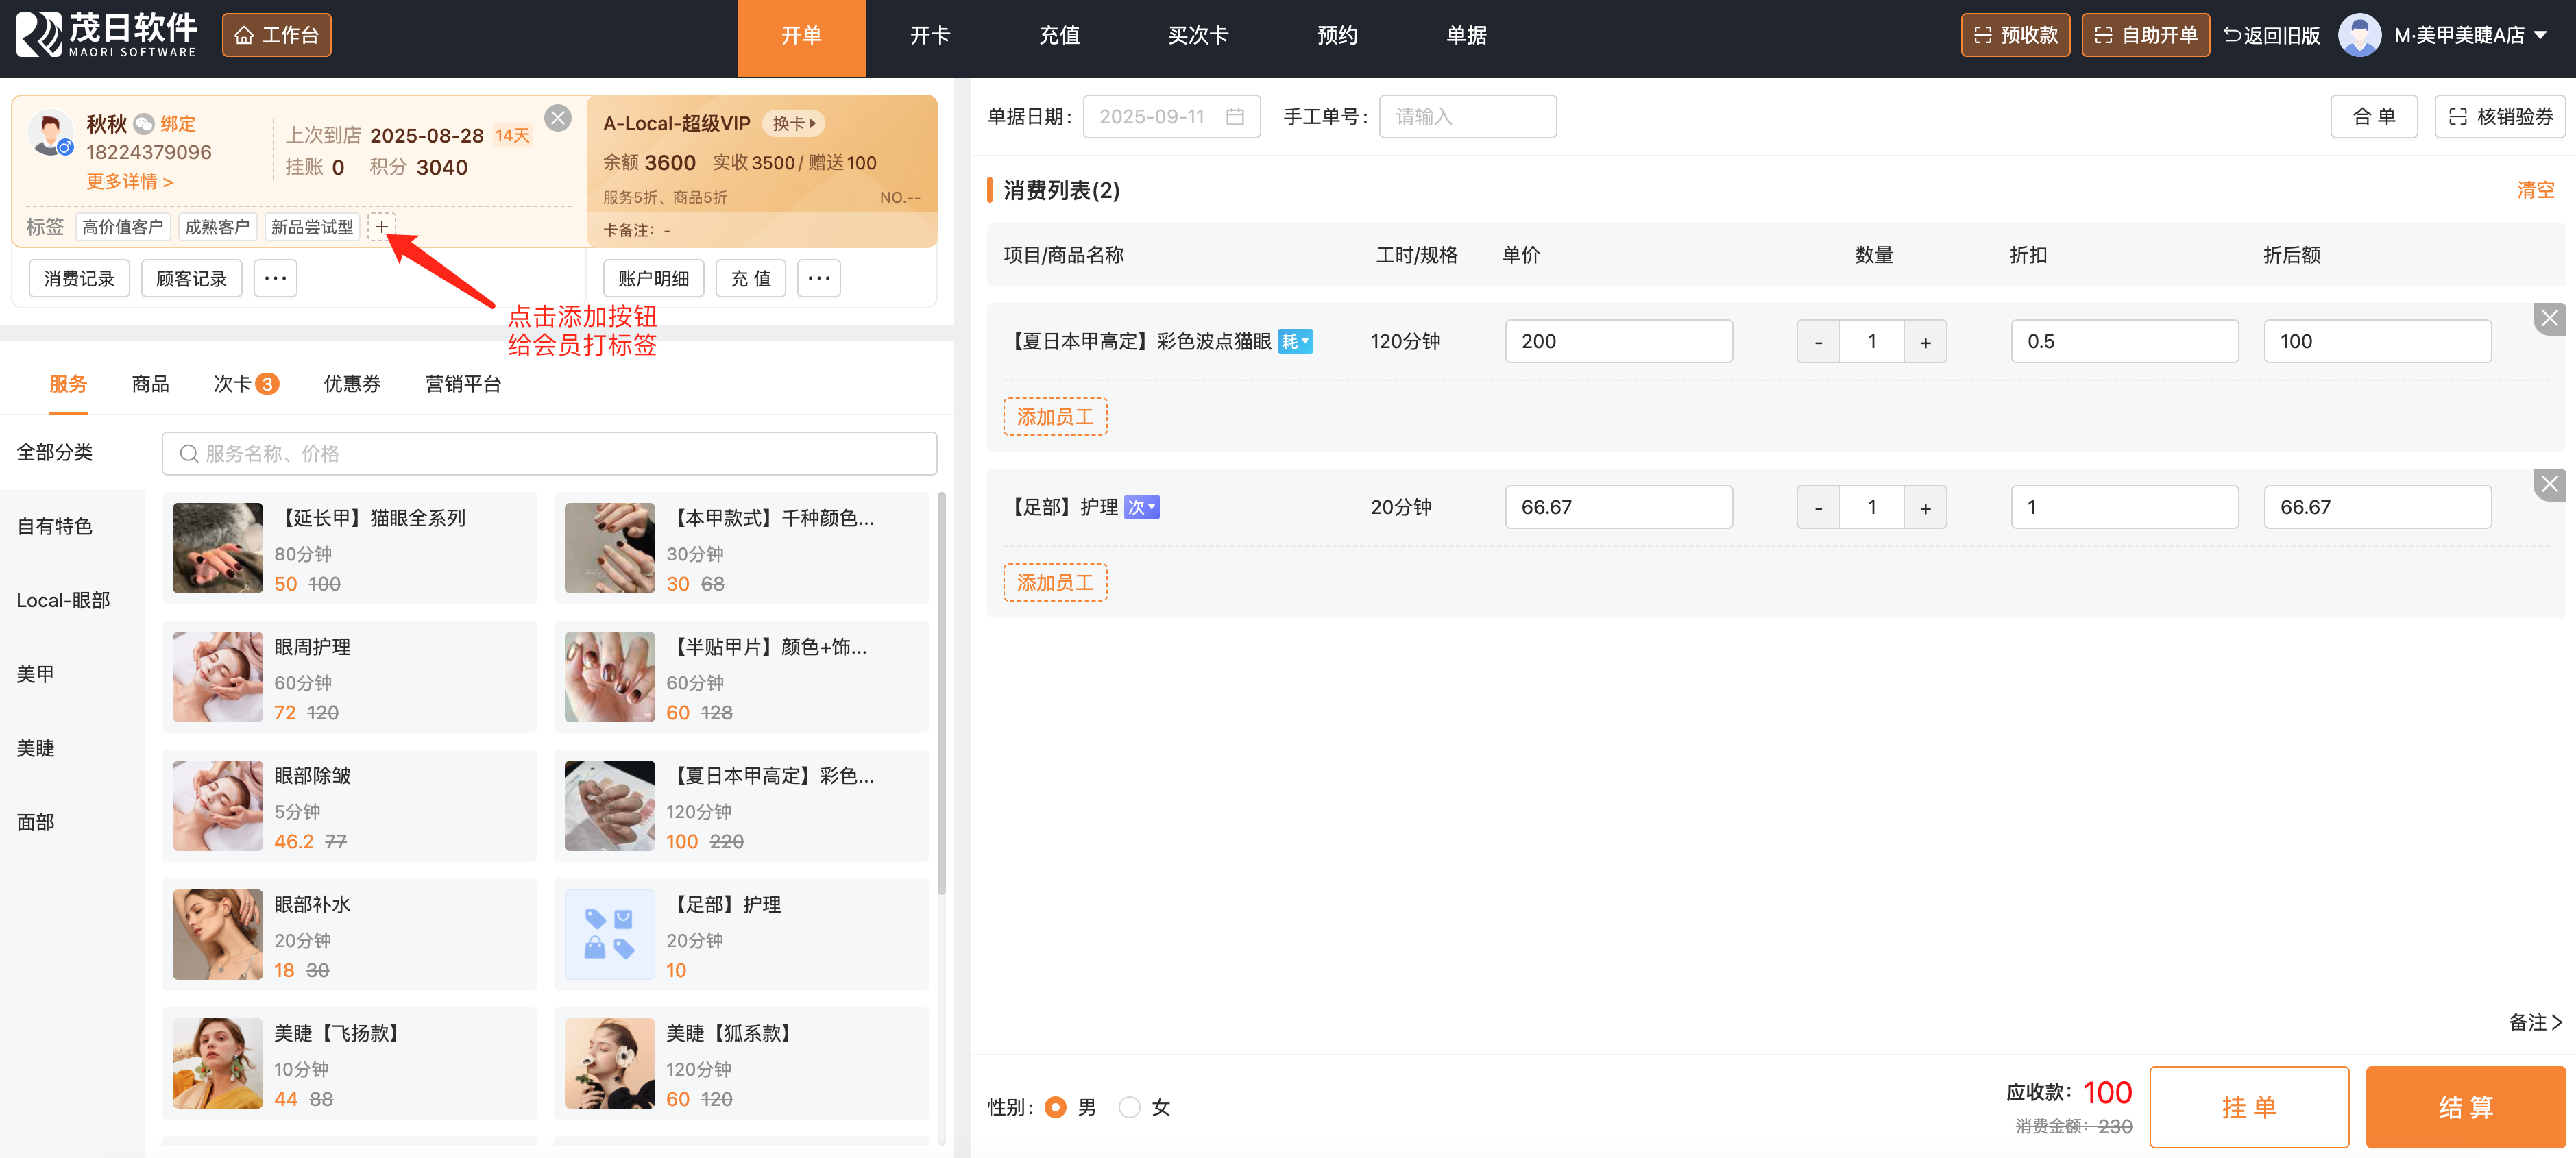Increase quantity of 足部护理 item
This screenshot has height=1158, width=2576.
tap(1925, 508)
